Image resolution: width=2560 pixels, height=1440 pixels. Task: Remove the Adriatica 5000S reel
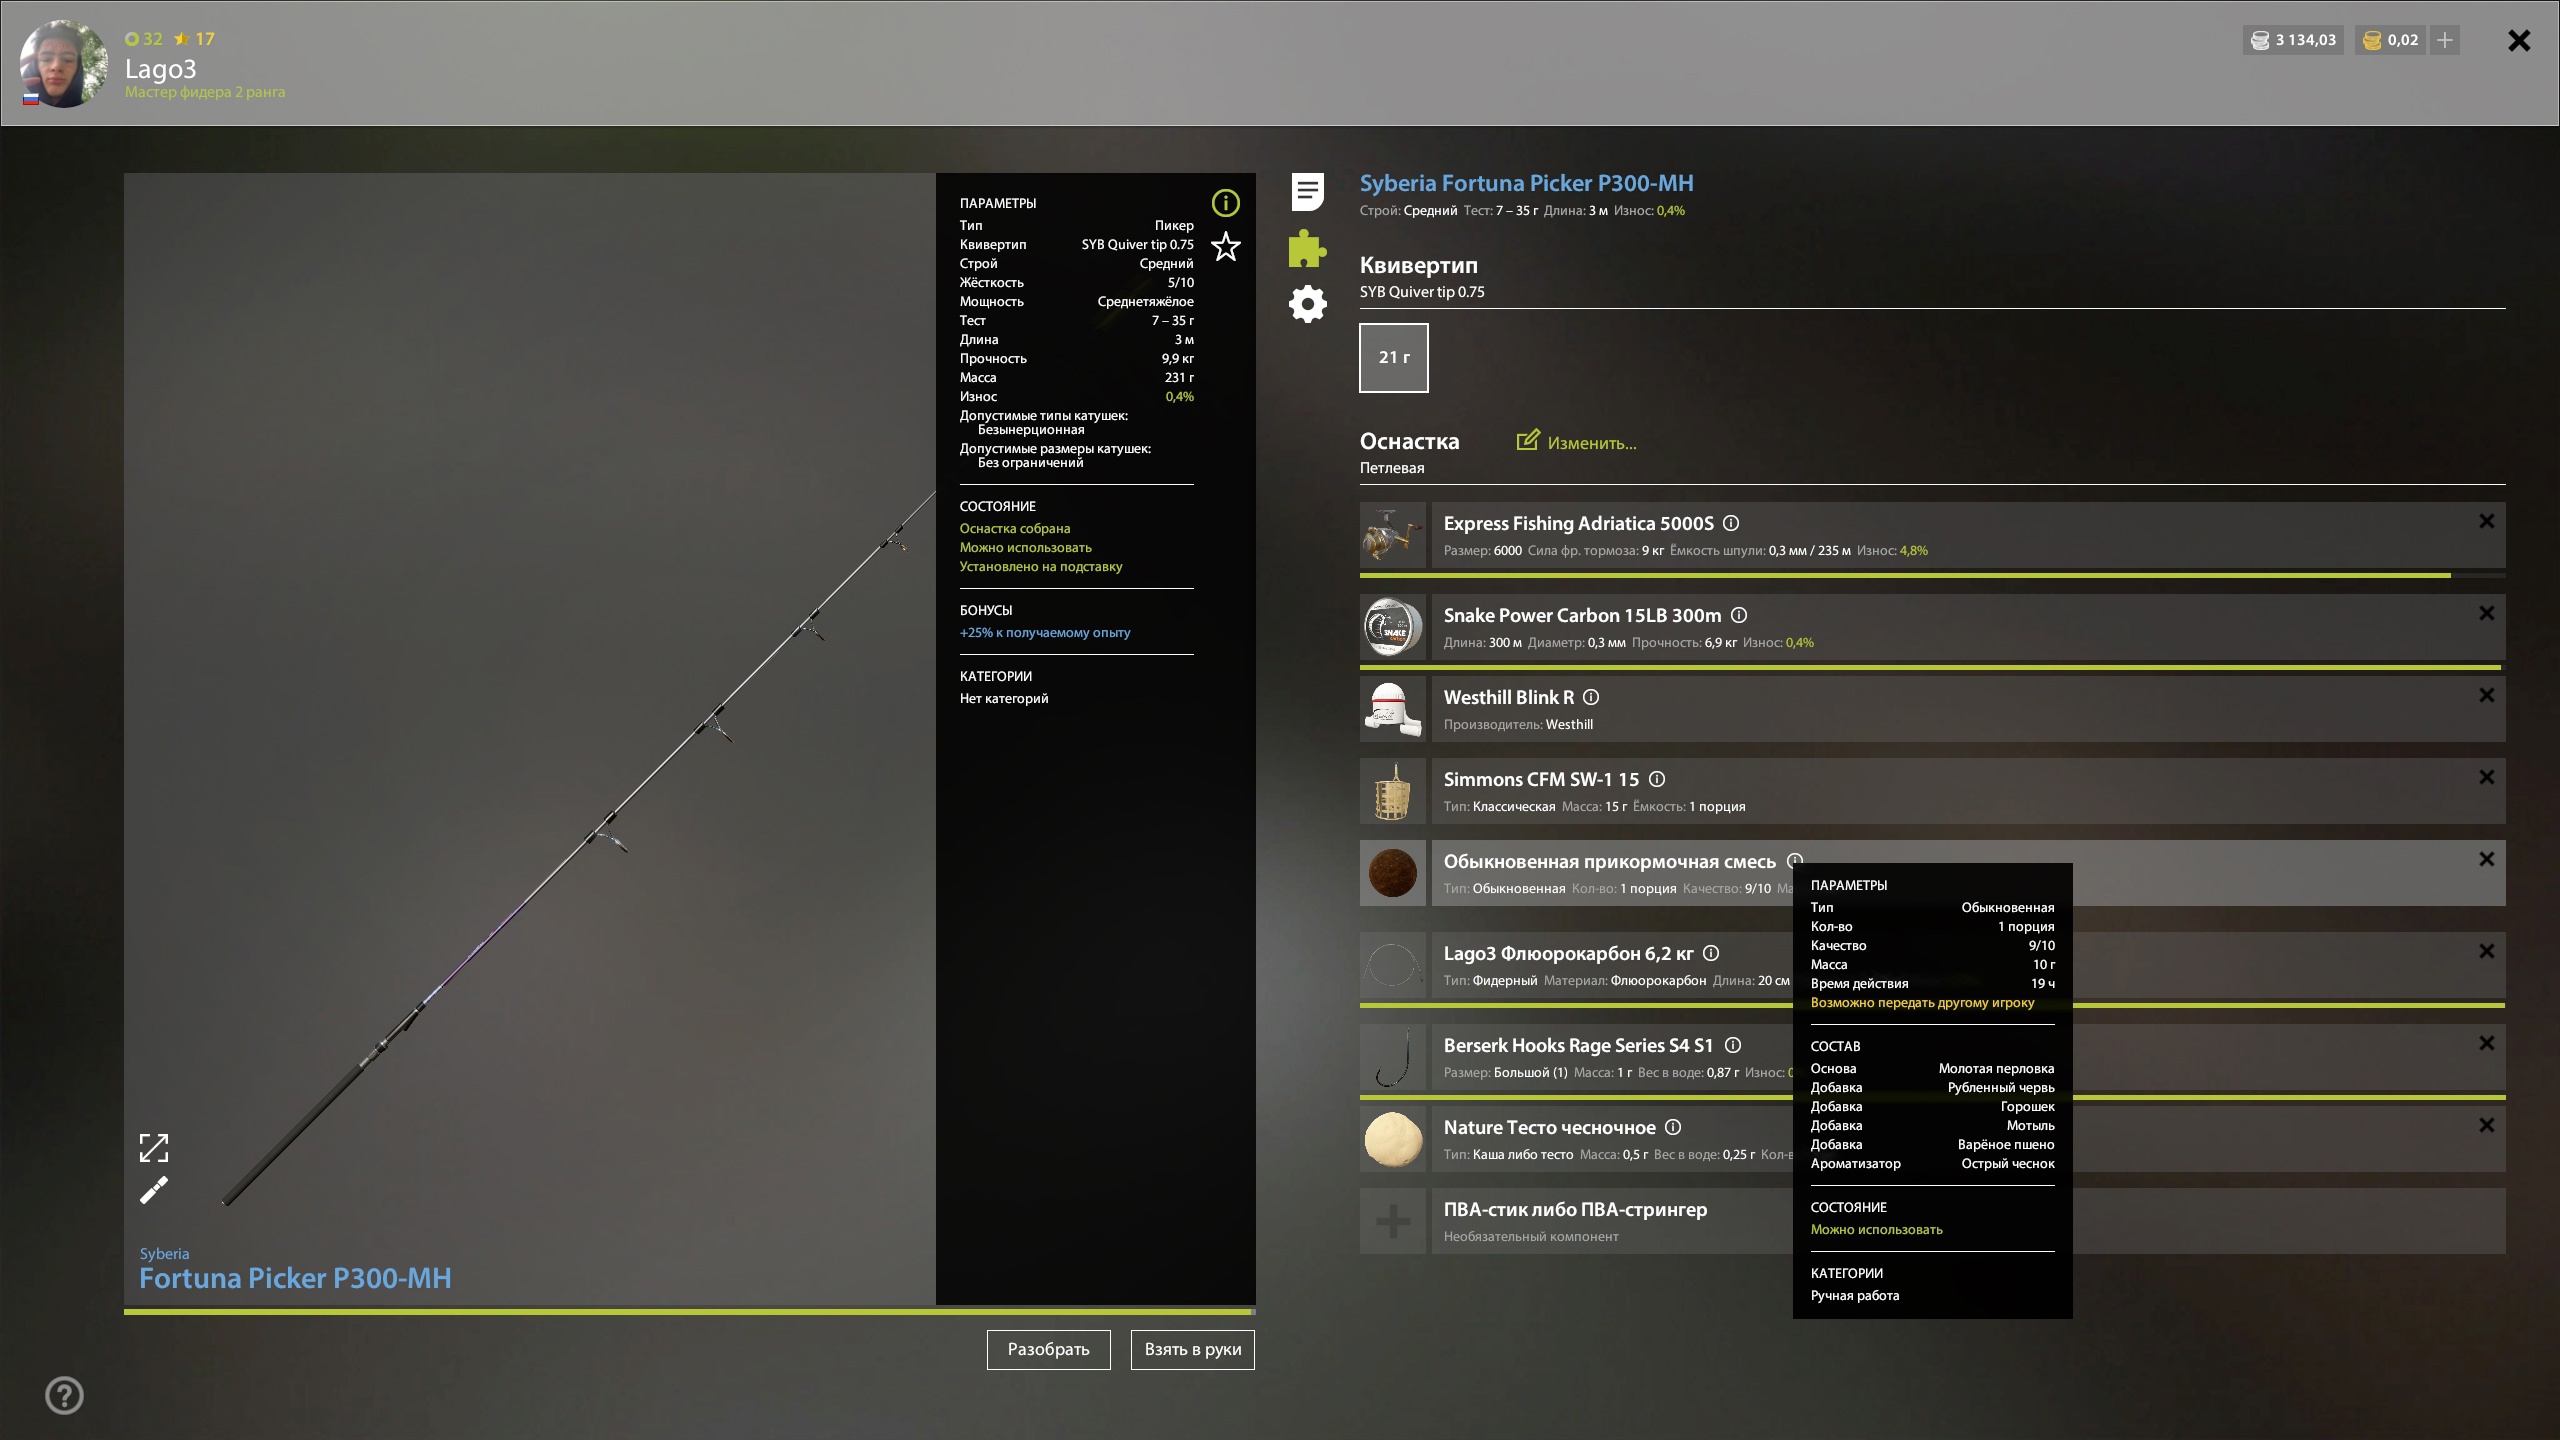[2486, 521]
